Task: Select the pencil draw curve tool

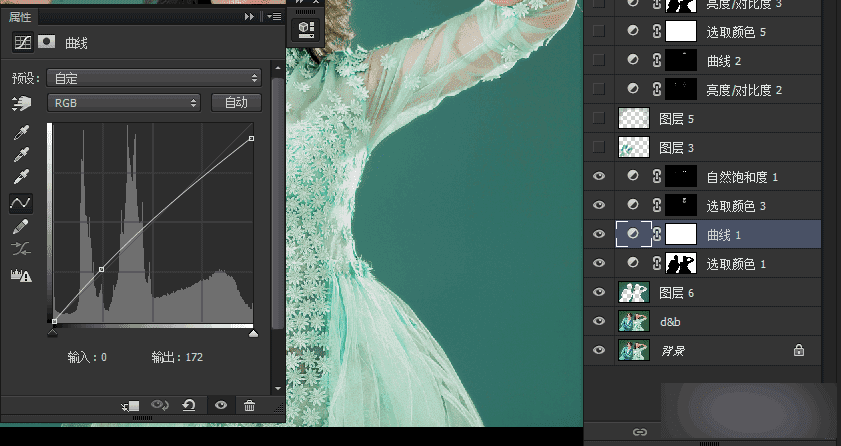Action: tap(20, 228)
